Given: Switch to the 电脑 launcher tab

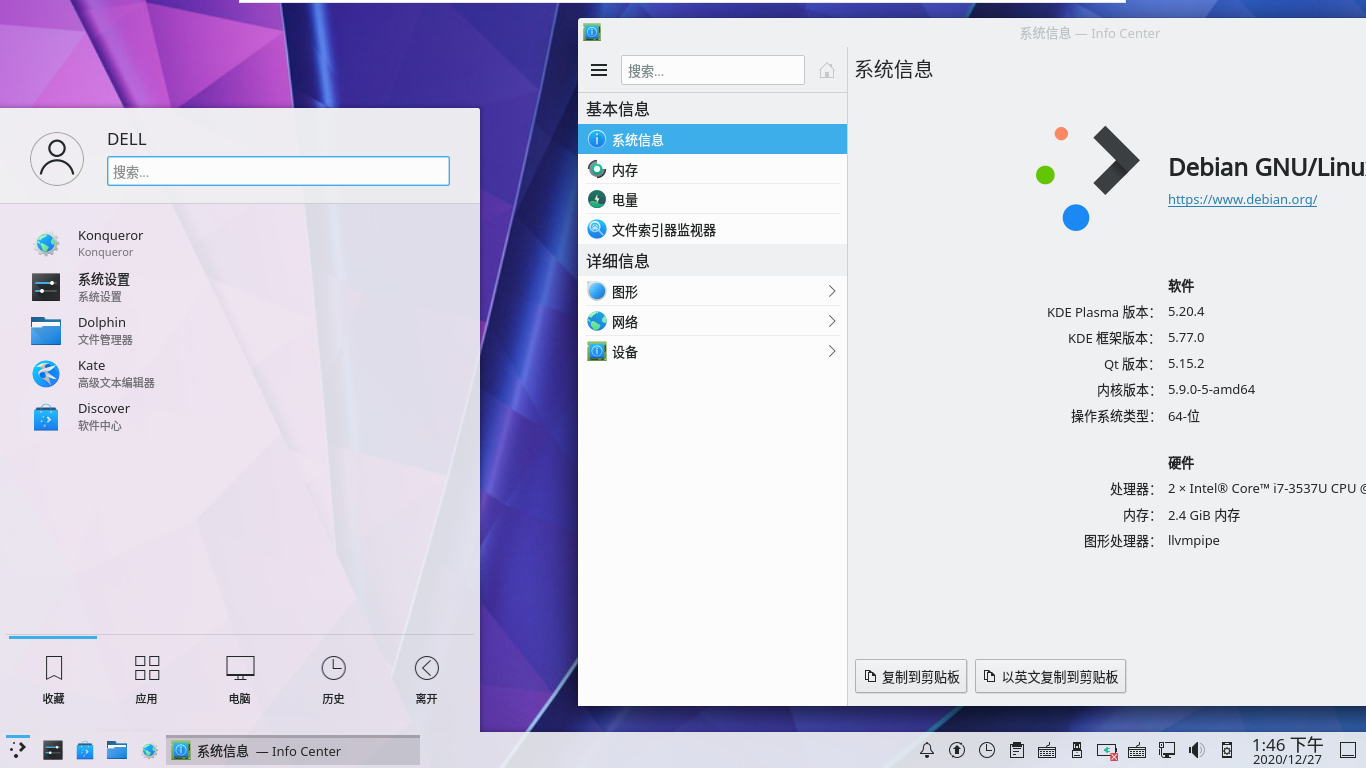Looking at the screenshot, I should click(x=240, y=680).
